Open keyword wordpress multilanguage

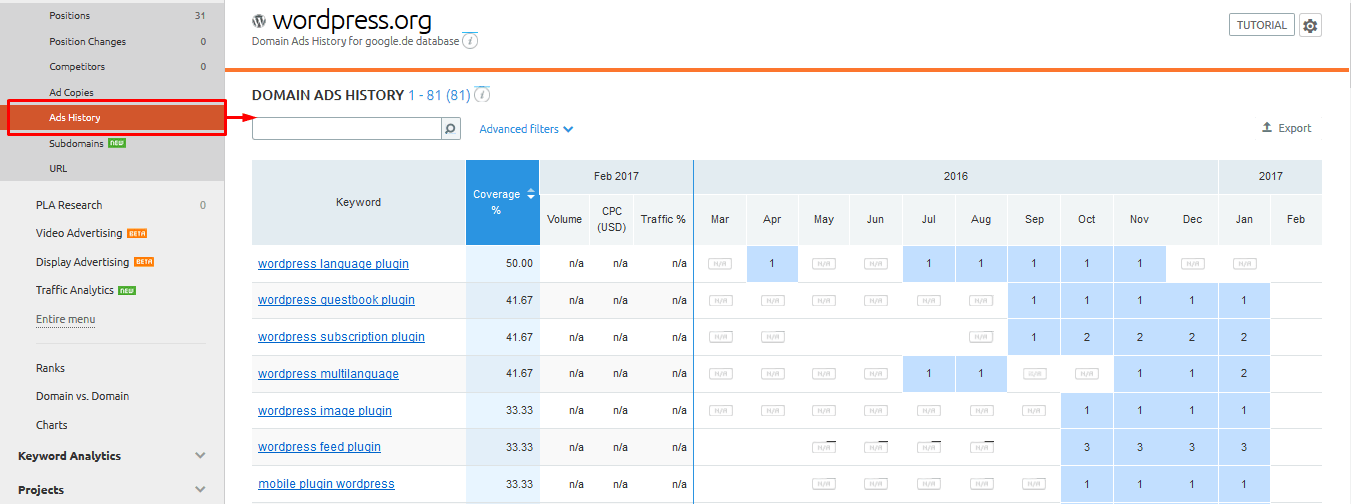coord(328,374)
